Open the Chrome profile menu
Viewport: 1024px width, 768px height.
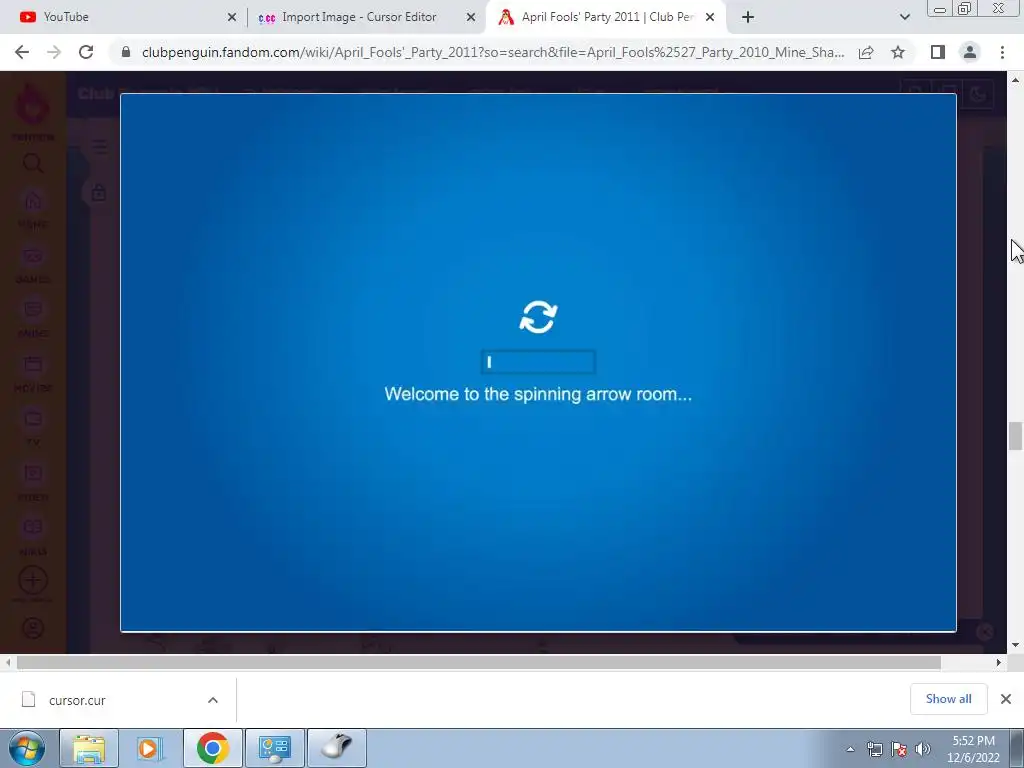pos(970,52)
